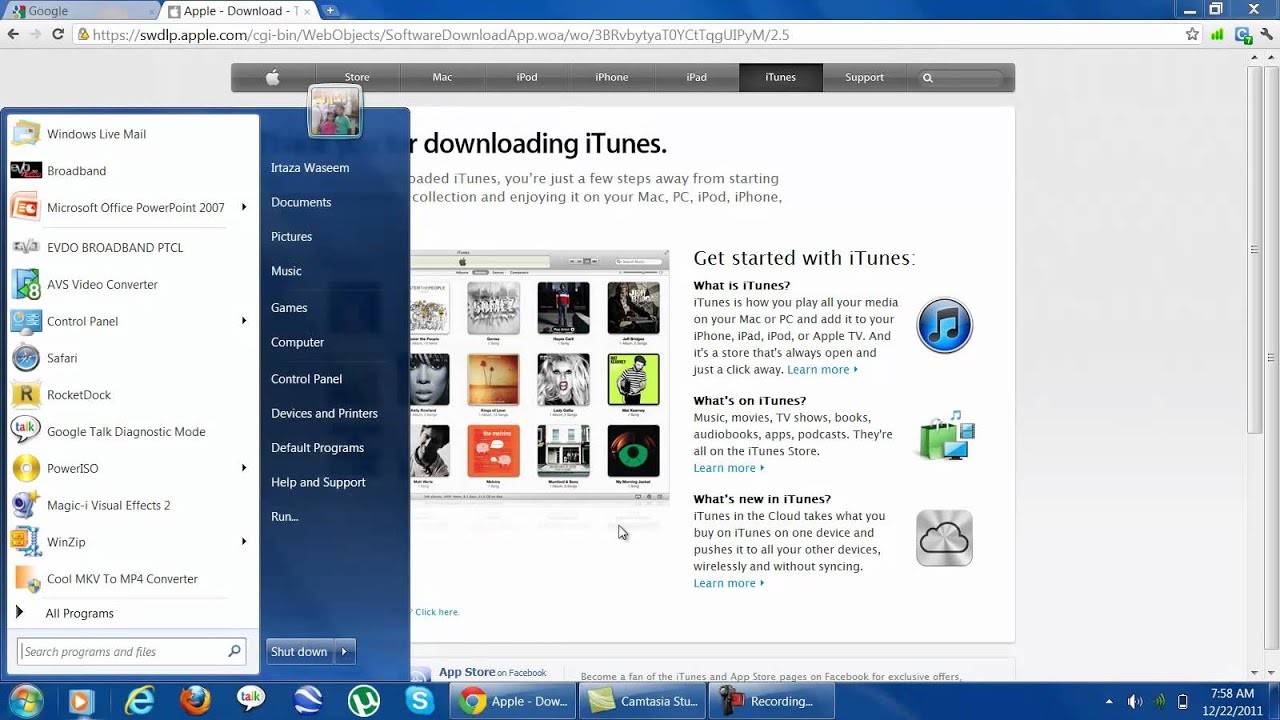Viewport: 1280px width, 720px height.
Task: Open Chrome wrench settings menu
Action: tap(1268, 34)
